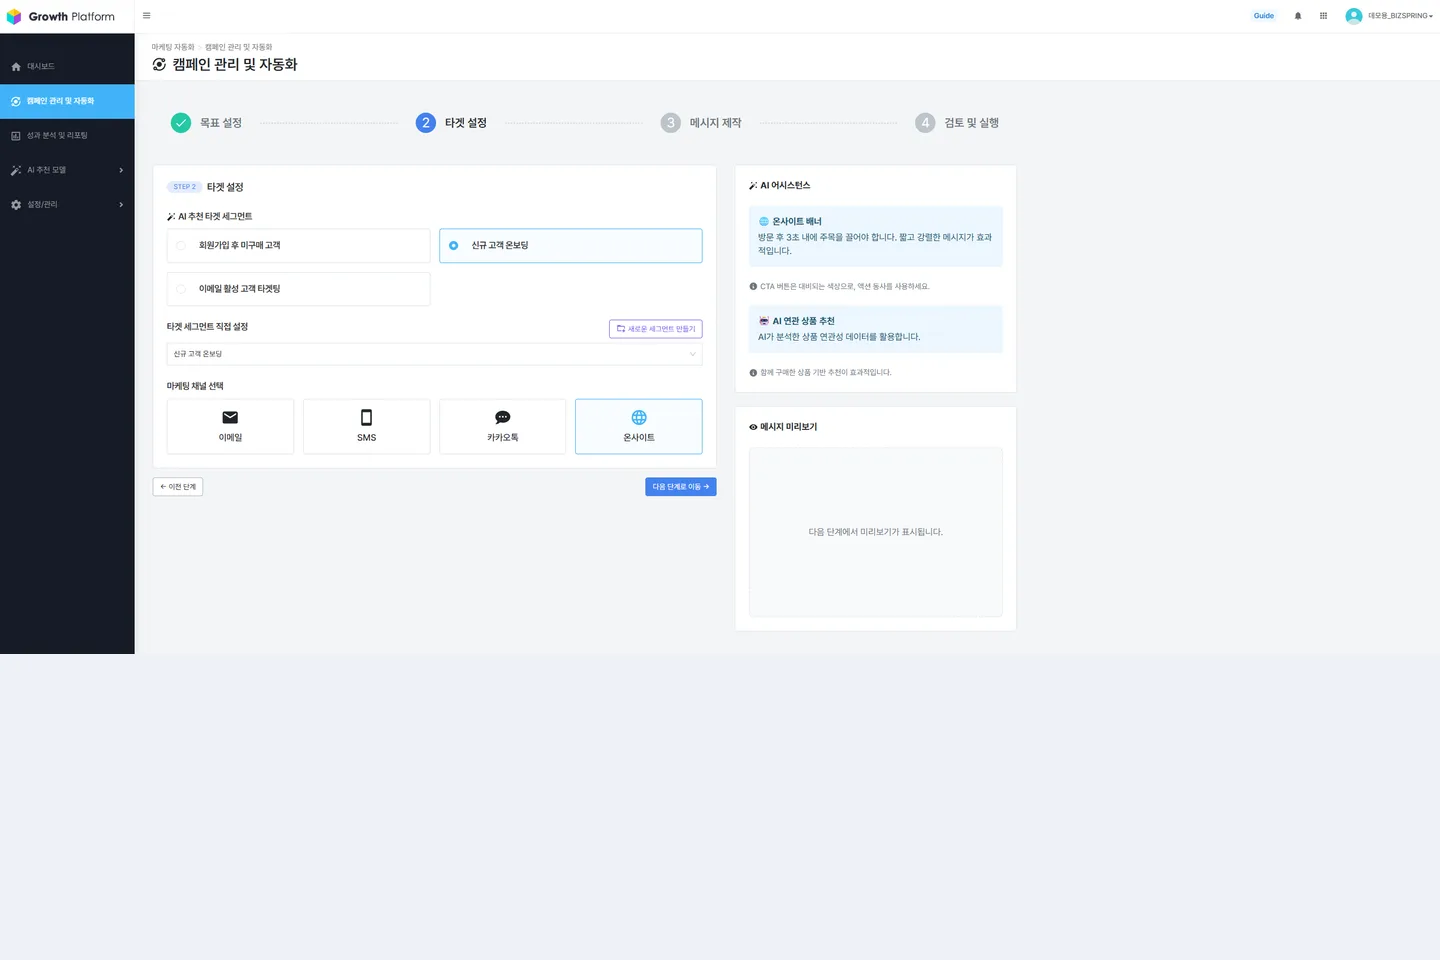Select the SMS phone channel
This screenshot has width=1440, height=960.
(x=366, y=427)
